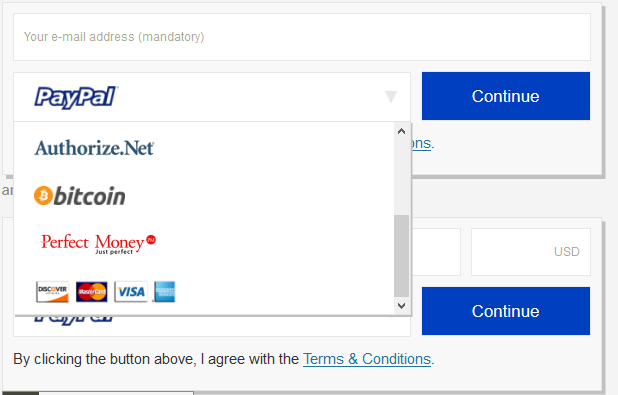Click the American Express card icon

click(x=164, y=292)
